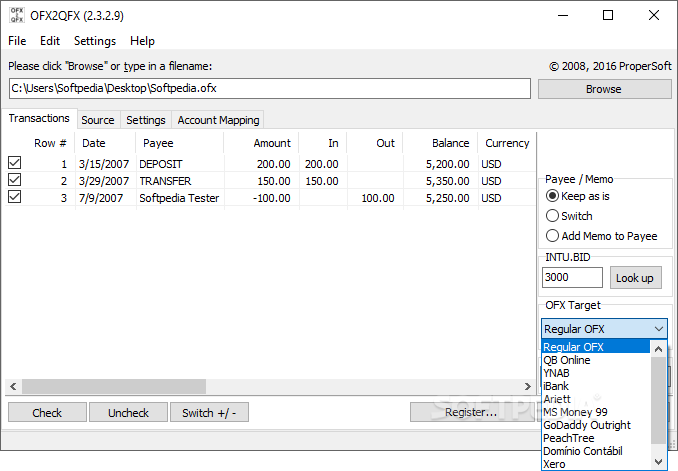Choose iBank from the target list

[x=596, y=386]
